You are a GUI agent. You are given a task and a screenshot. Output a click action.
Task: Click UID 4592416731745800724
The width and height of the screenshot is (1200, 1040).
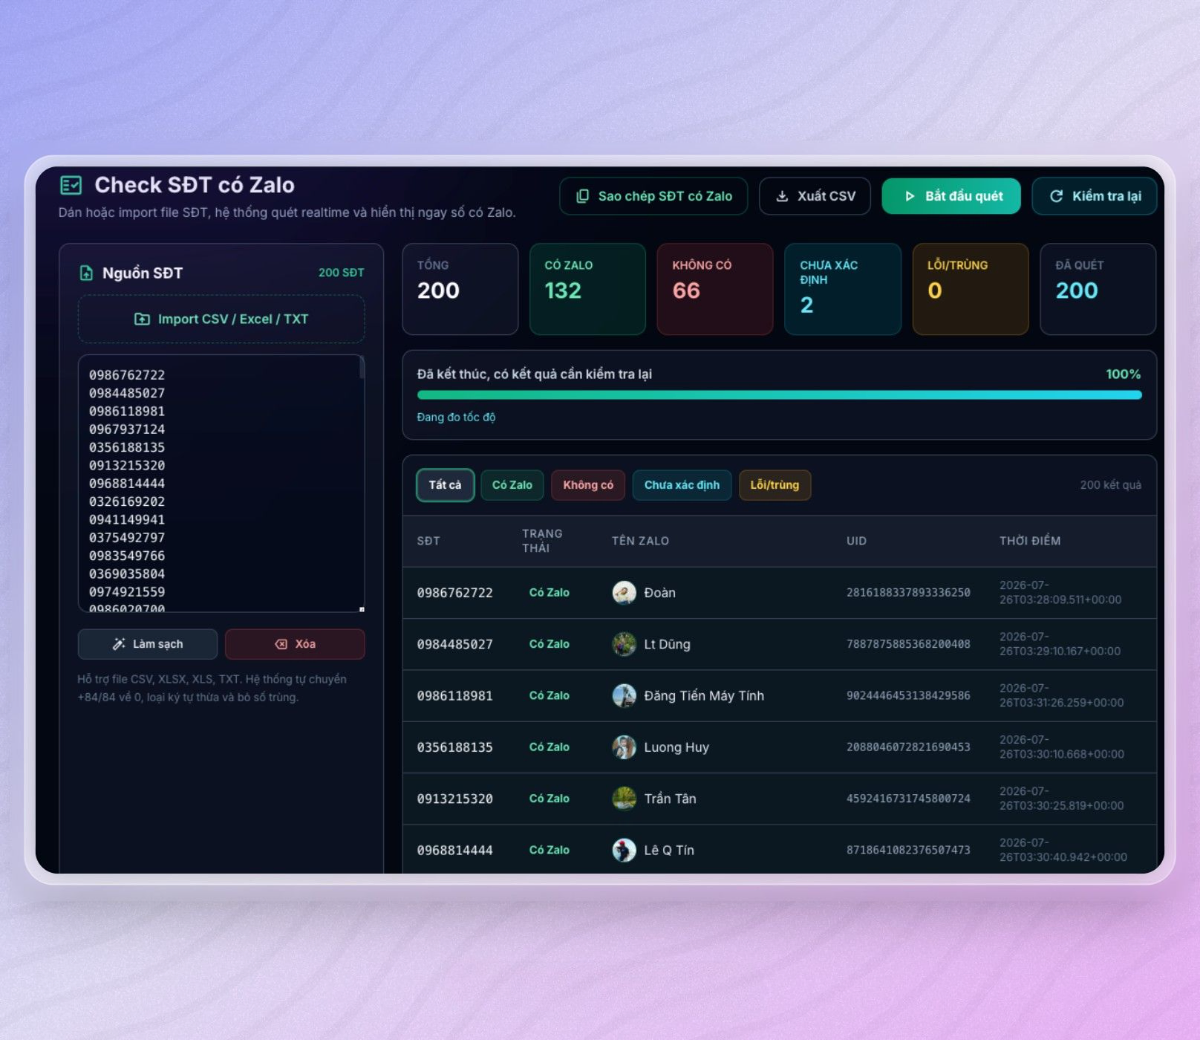pos(908,798)
